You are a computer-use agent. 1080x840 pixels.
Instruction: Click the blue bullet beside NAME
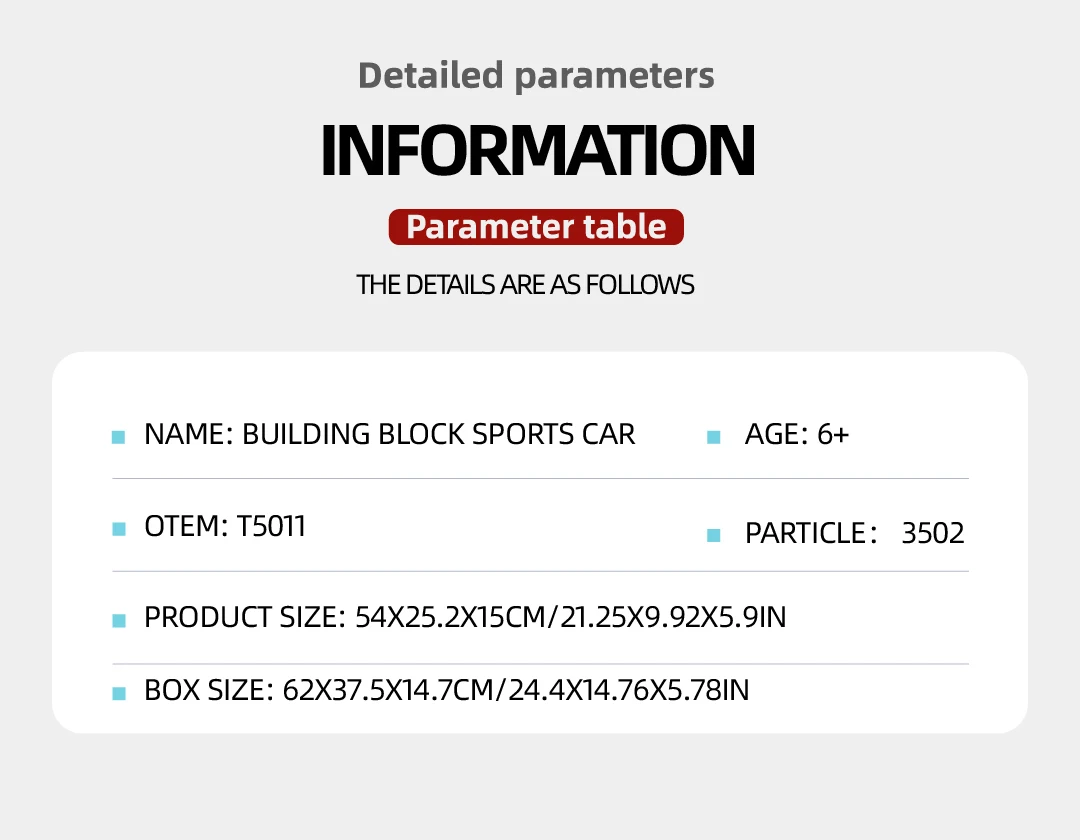click(118, 437)
